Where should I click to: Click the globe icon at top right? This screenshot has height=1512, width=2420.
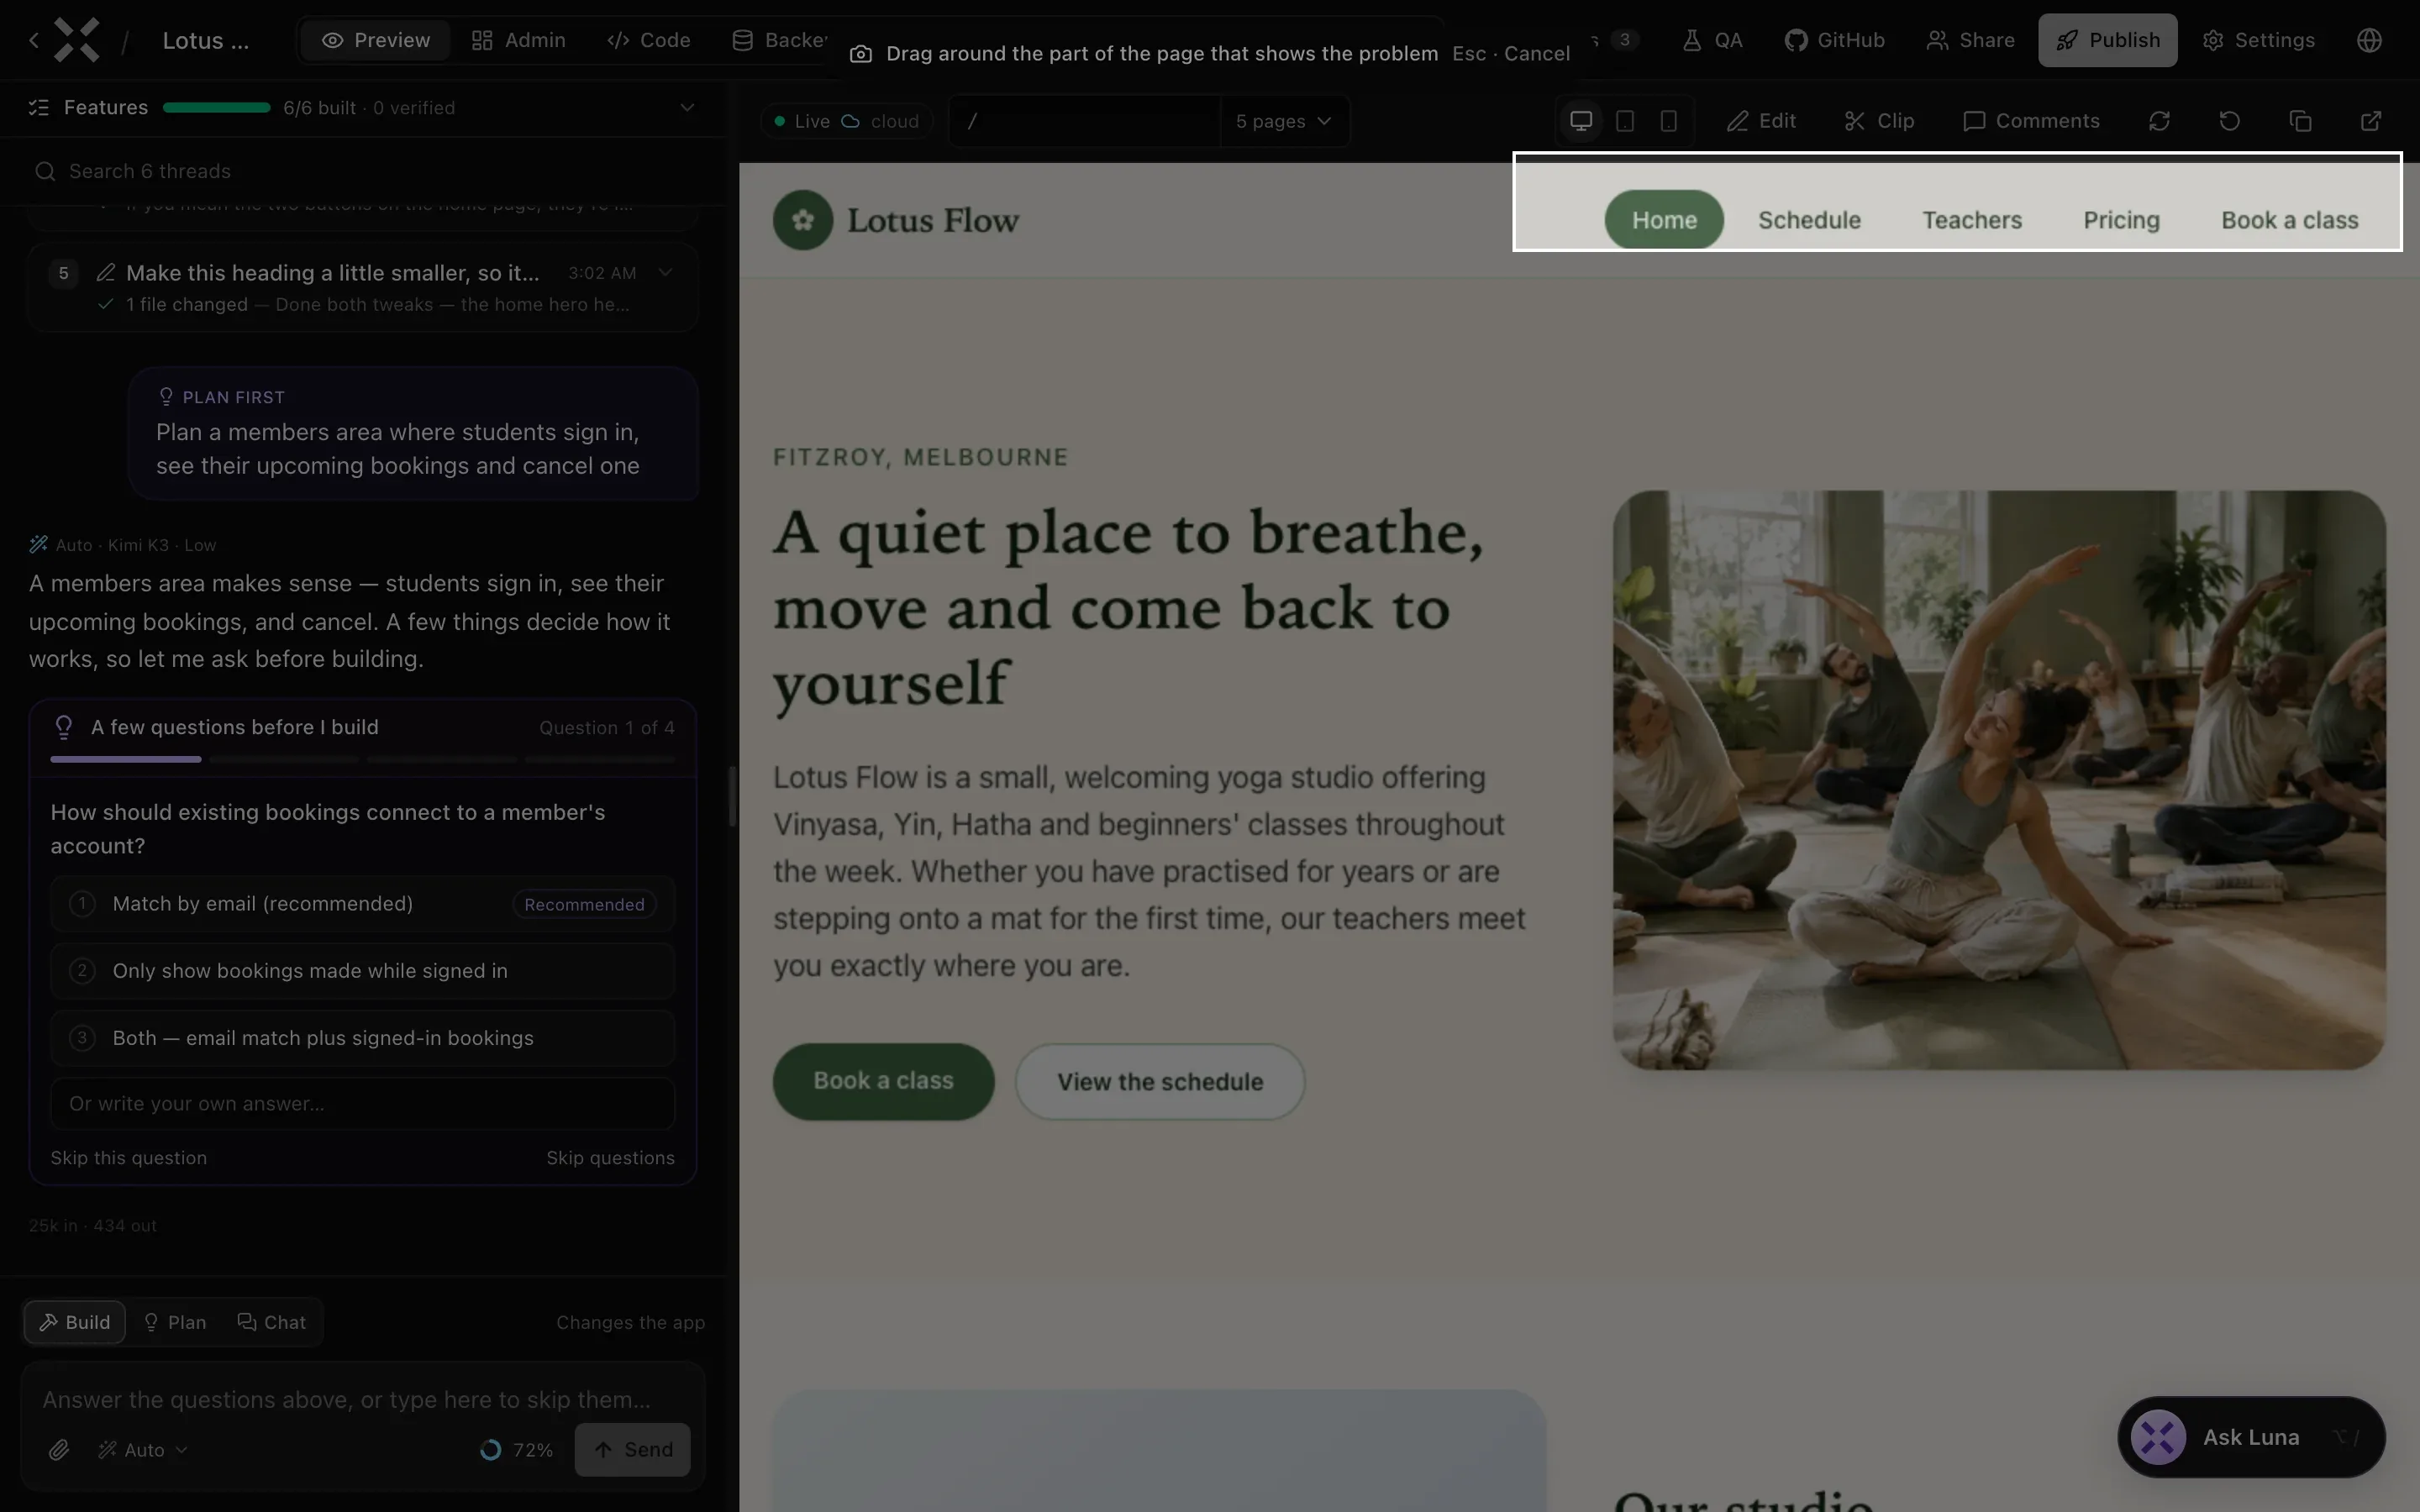2369,40
